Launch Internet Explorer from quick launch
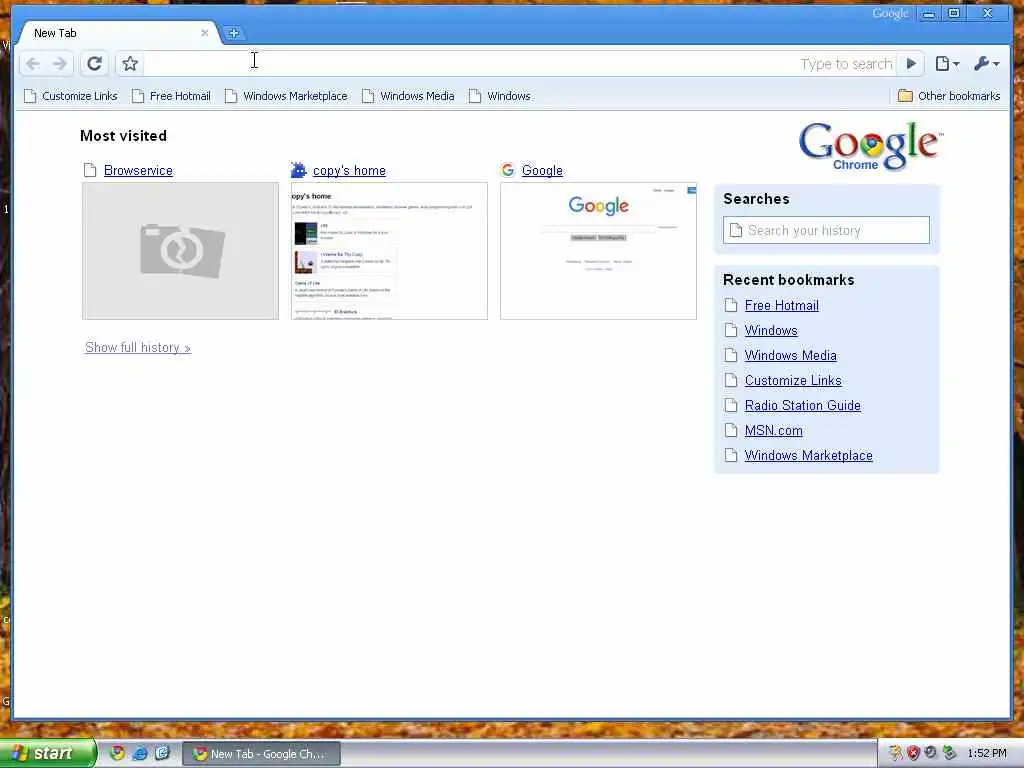 140,753
